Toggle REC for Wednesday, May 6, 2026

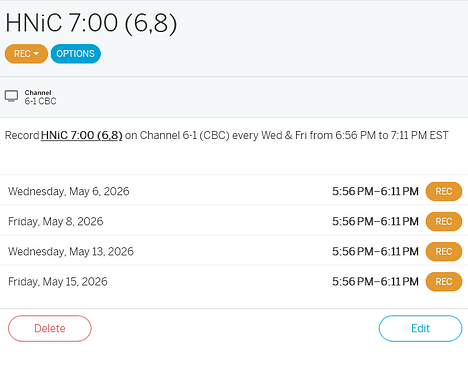pyautogui.click(x=444, y=191)
